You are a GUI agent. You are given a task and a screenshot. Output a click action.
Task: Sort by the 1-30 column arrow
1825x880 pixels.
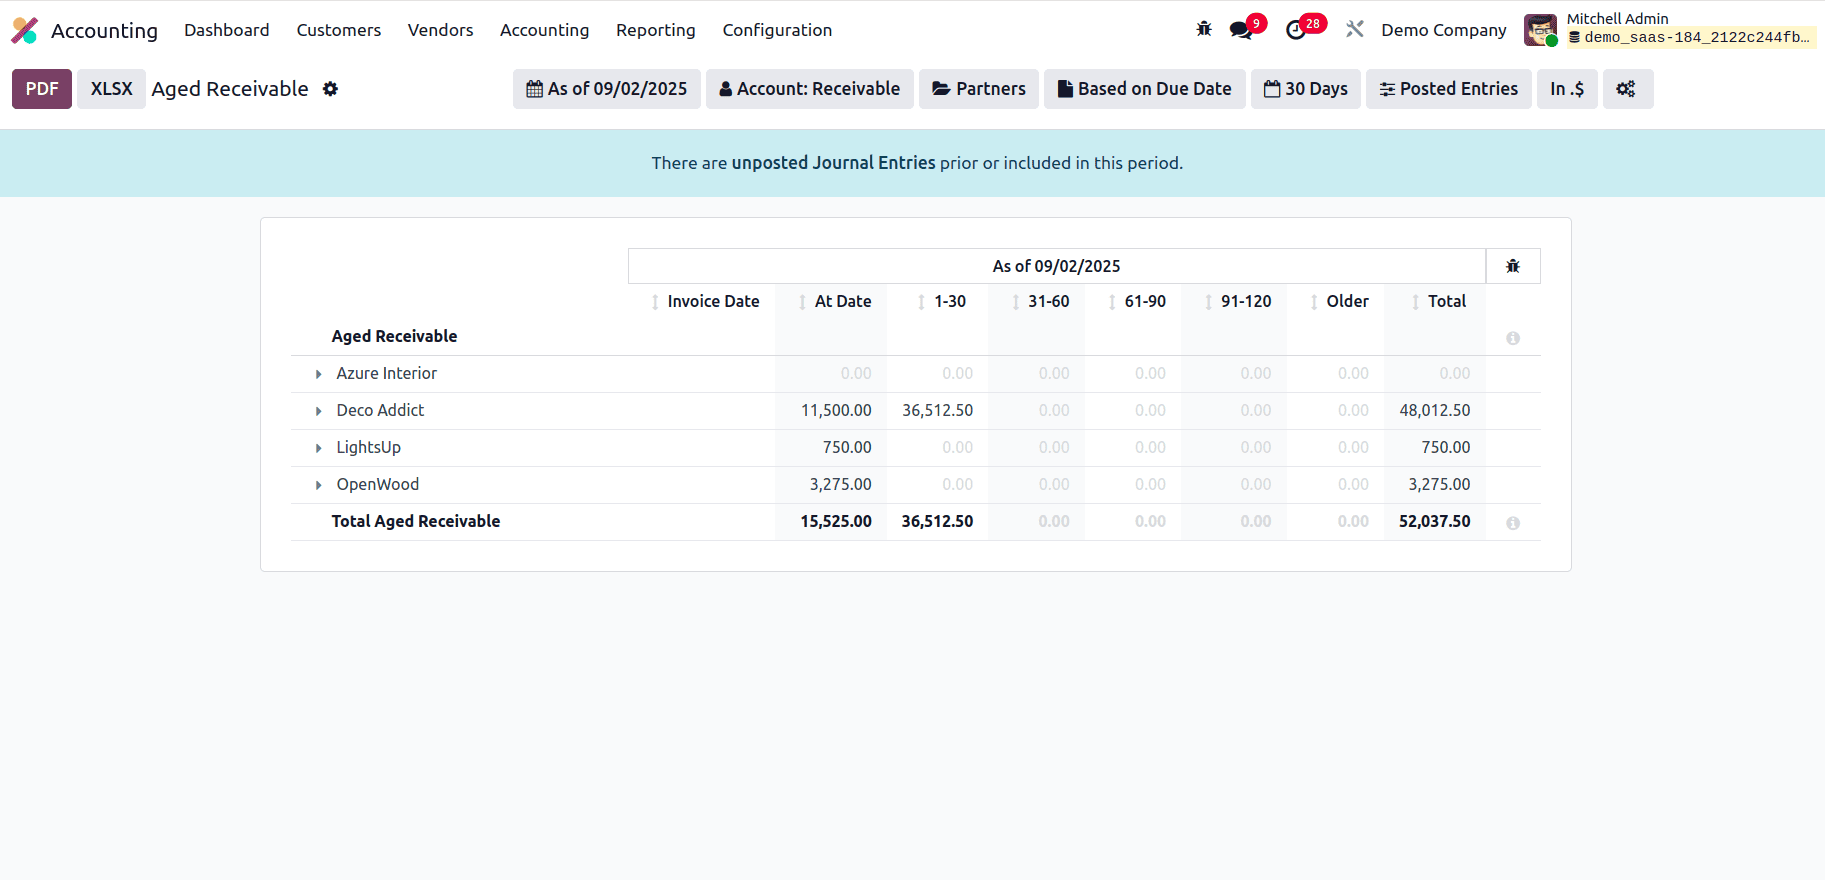921,302
